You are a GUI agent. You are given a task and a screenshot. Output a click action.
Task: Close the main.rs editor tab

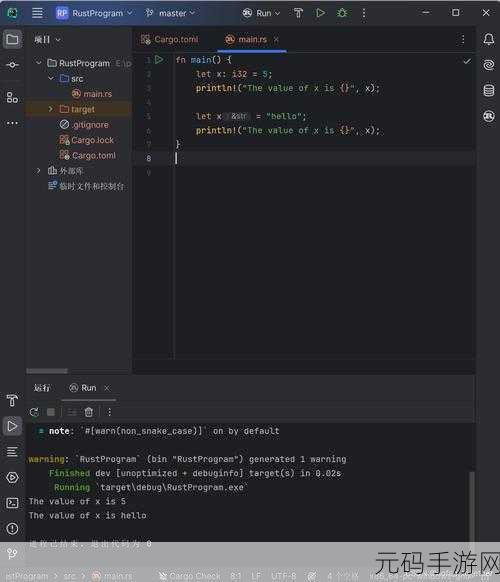pyautogui.click(x=276, y=39)
